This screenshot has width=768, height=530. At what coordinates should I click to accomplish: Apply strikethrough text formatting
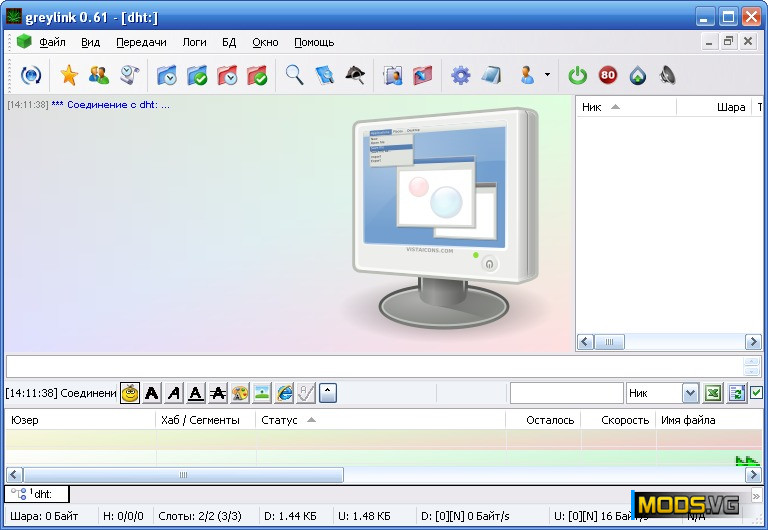(x=218, y=393)
